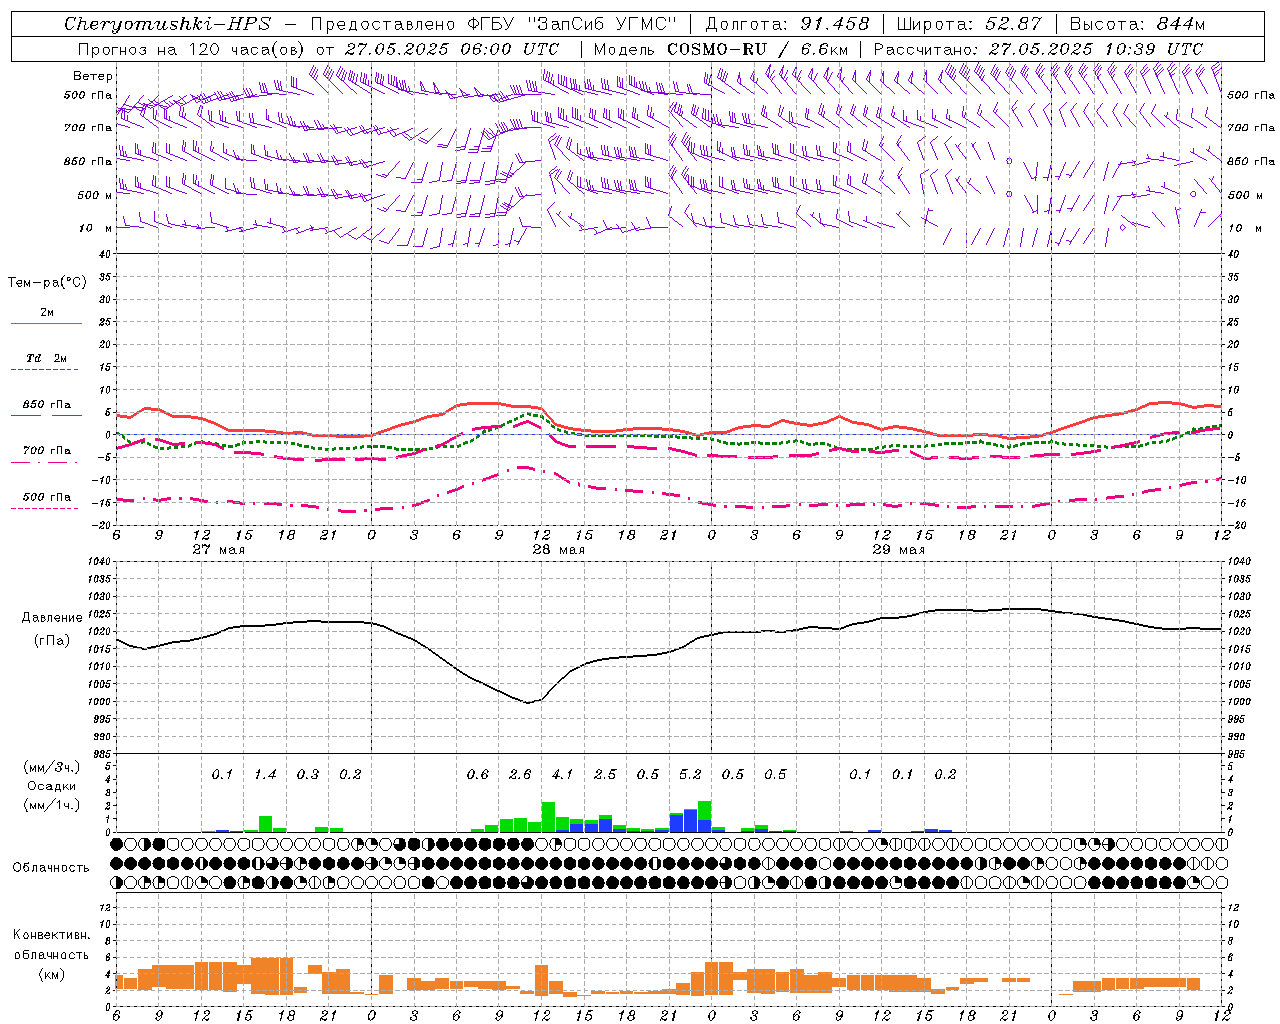Click the 29 мая date label
This screenshot has height=1024, width=1280.
898,550
